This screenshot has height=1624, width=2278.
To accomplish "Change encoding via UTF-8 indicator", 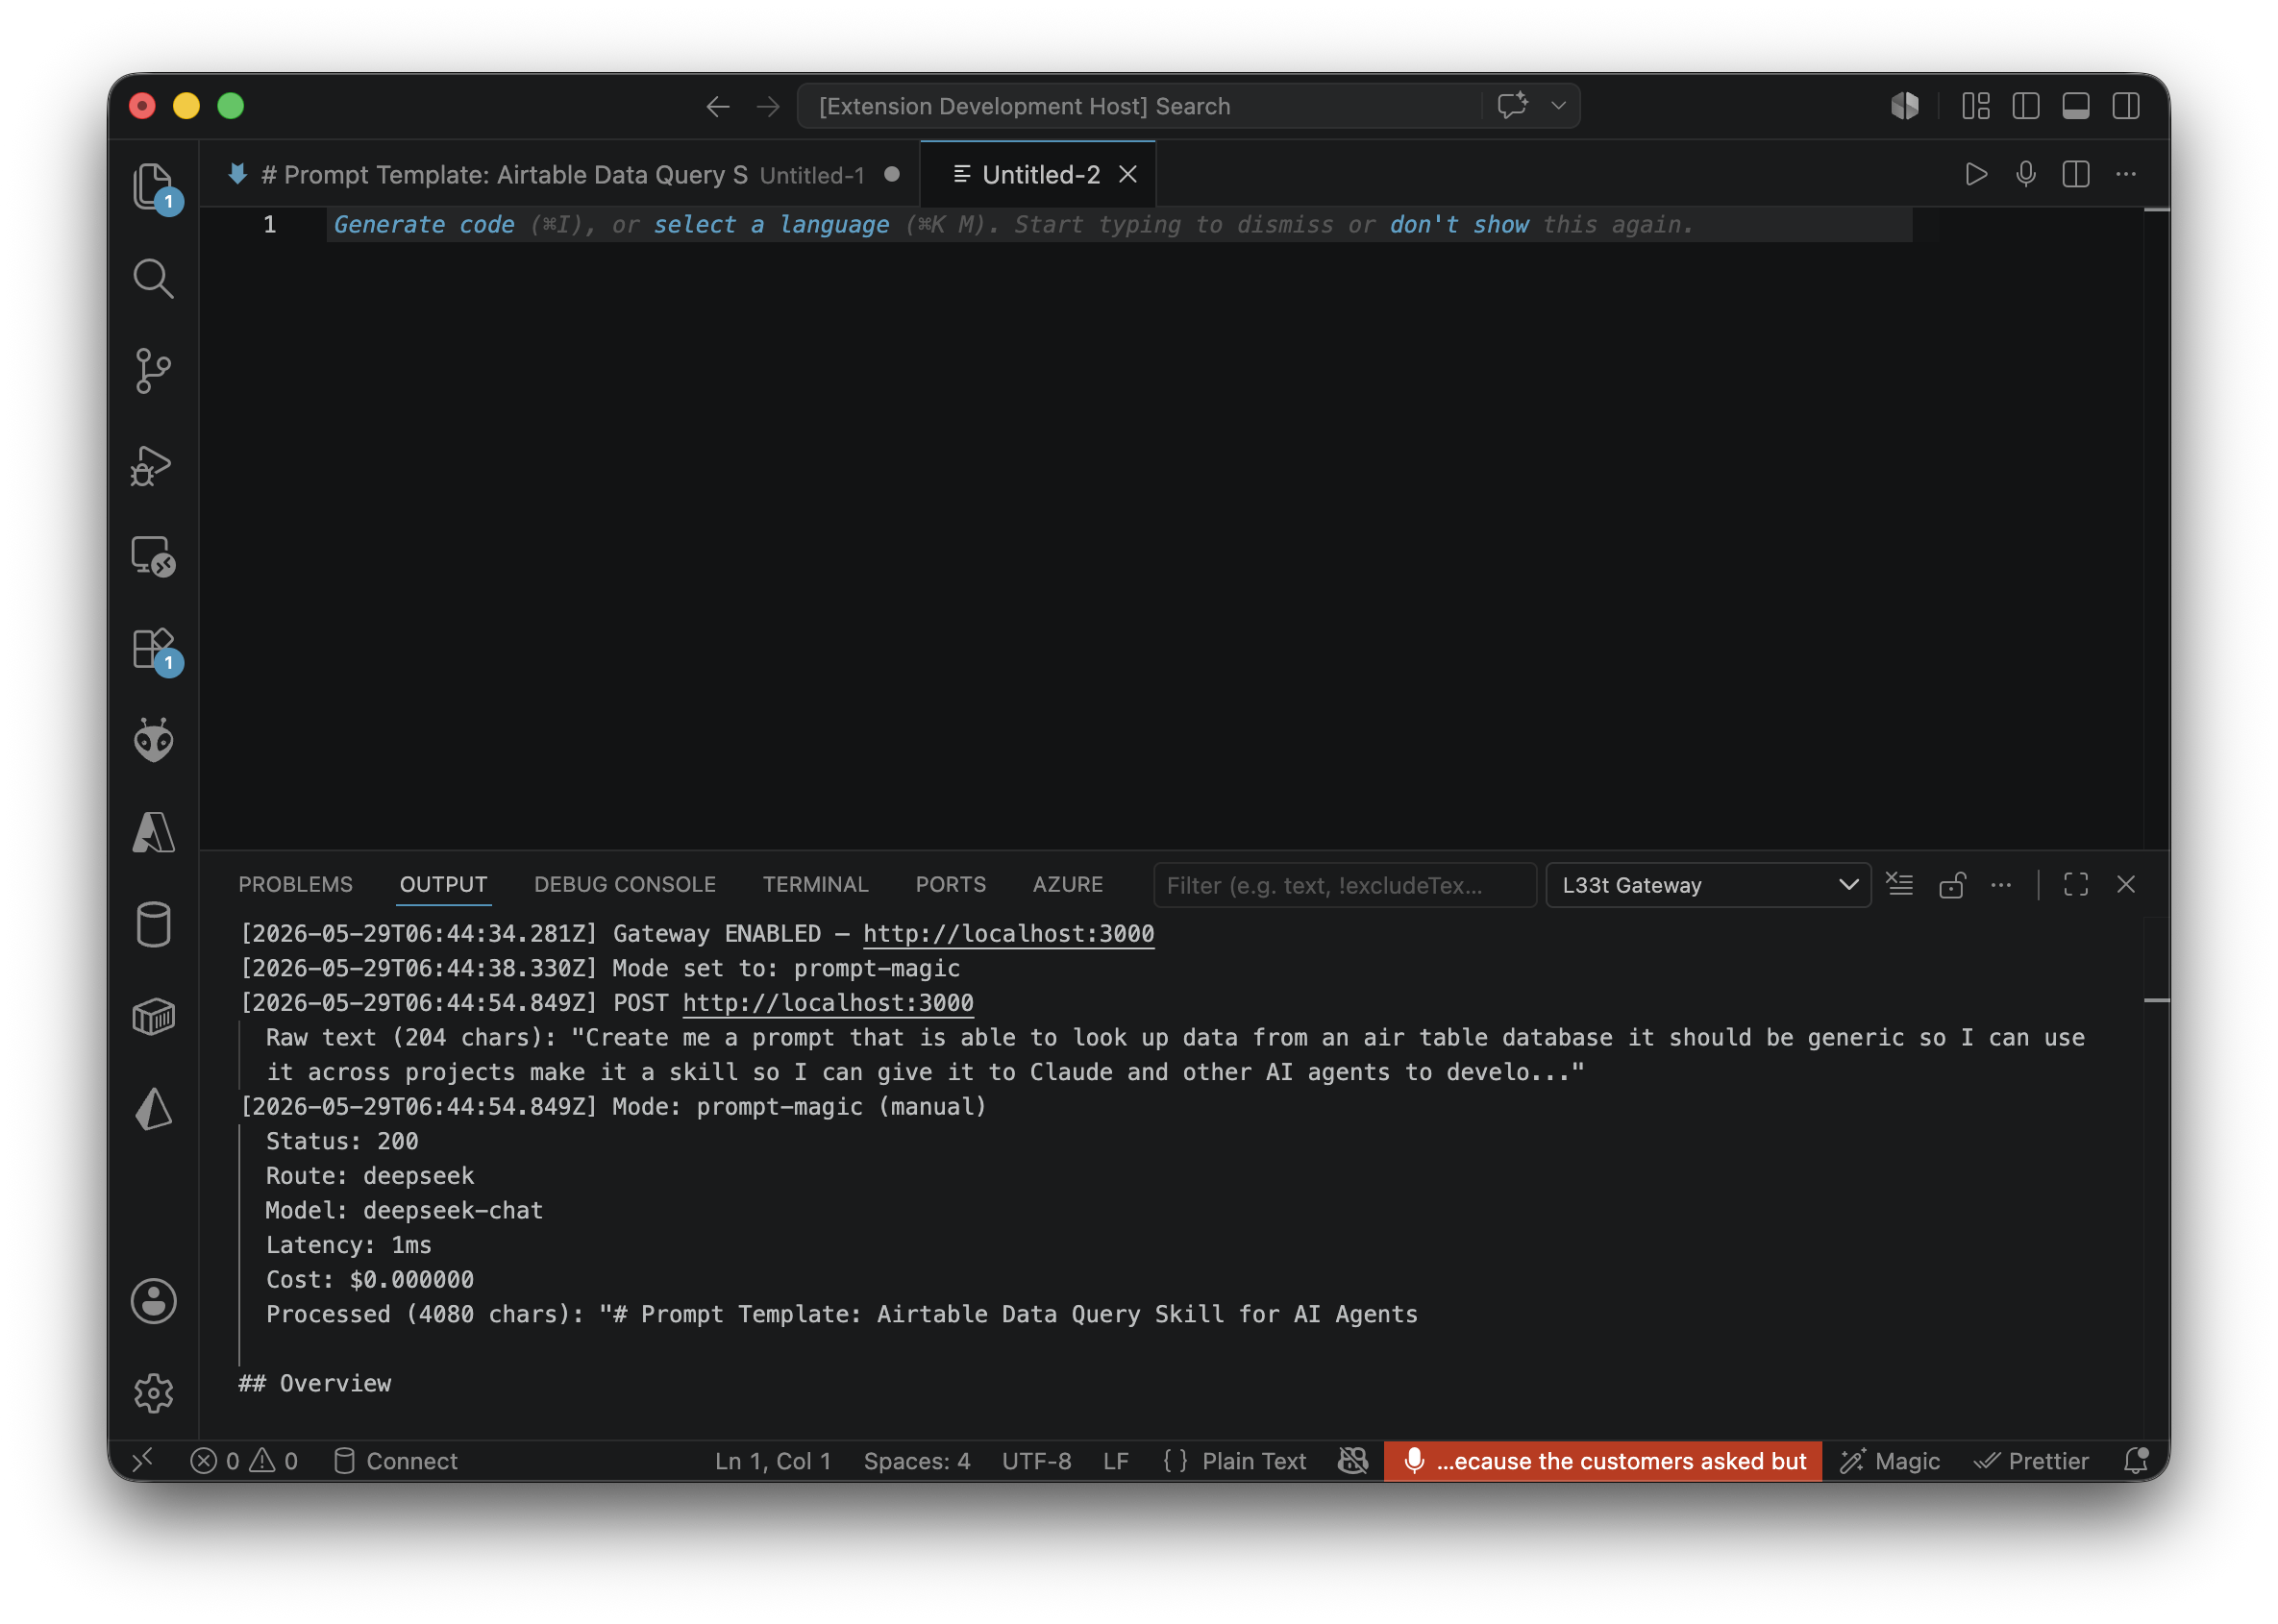I will pyautogui.click(x=1037, y=1462).
